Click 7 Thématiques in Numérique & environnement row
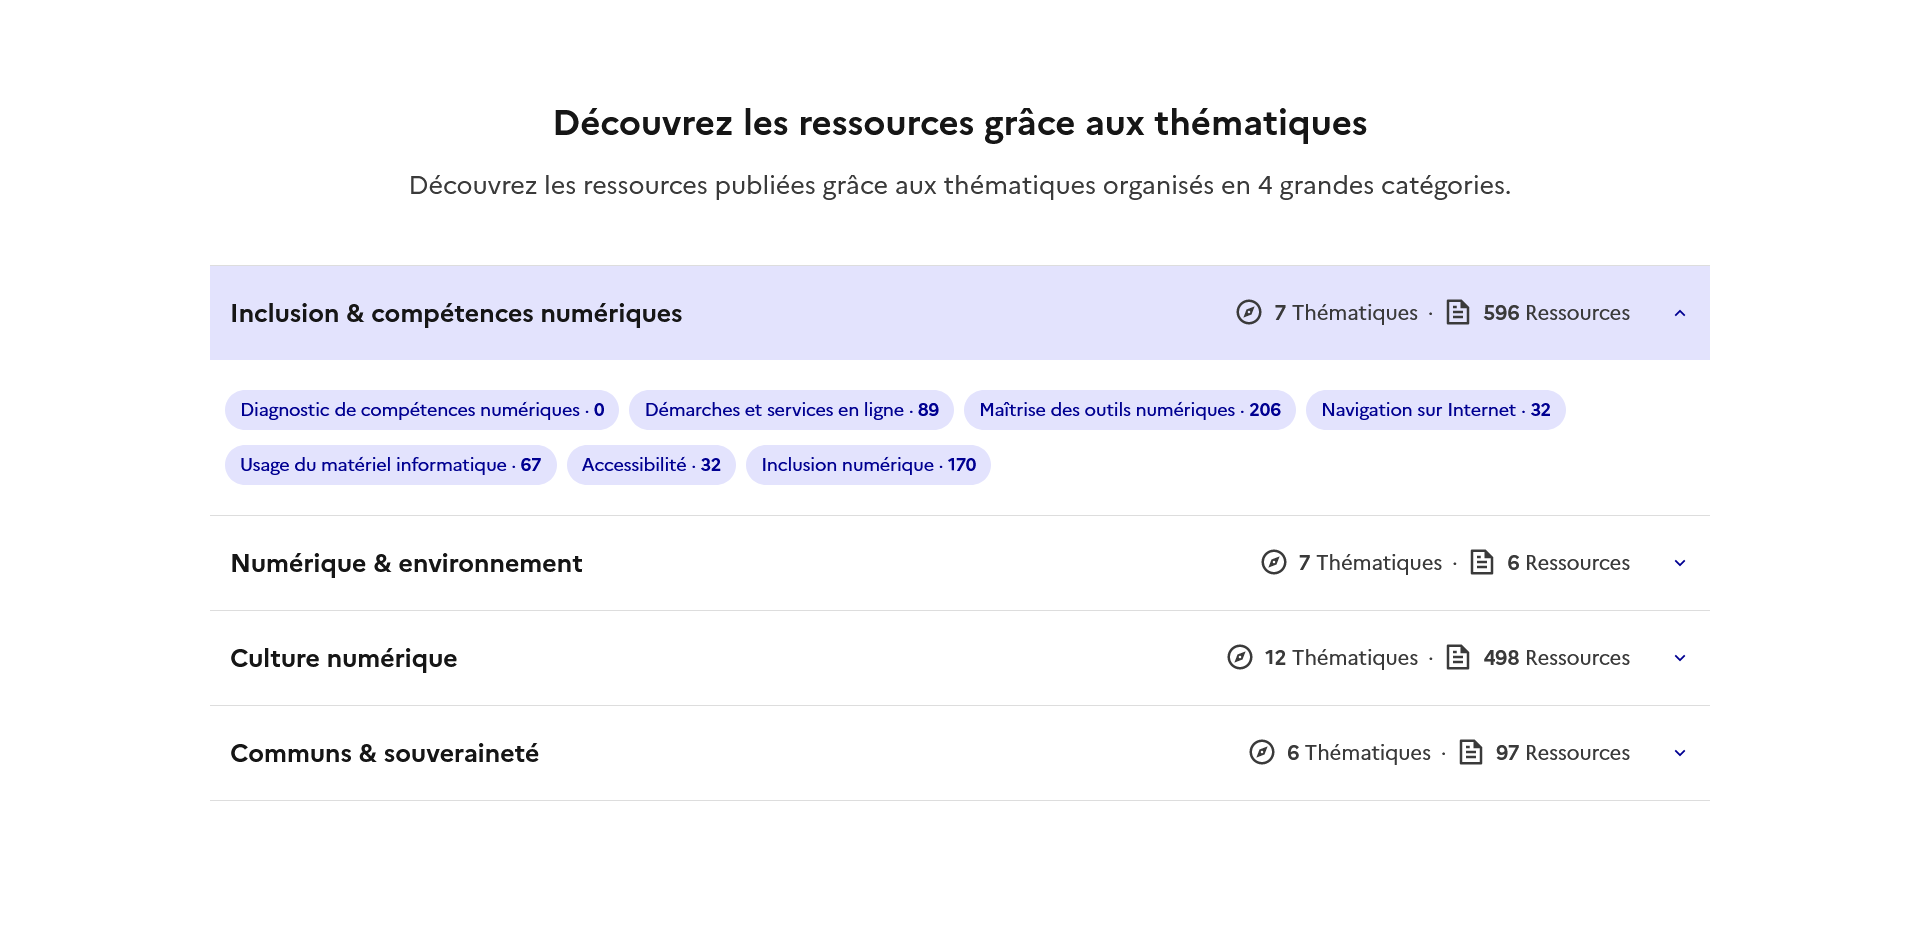Viewport: 1920px width, 950px height. [1370, 563]
